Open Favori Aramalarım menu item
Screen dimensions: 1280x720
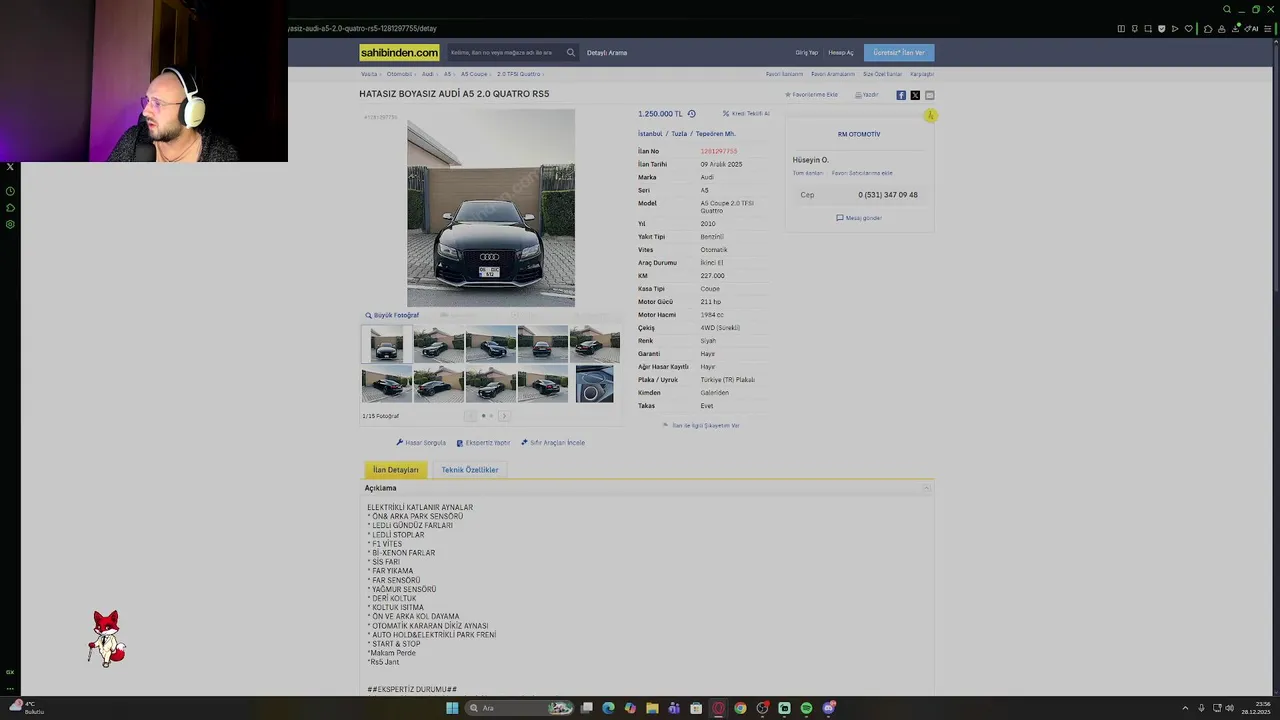point(833,74)
